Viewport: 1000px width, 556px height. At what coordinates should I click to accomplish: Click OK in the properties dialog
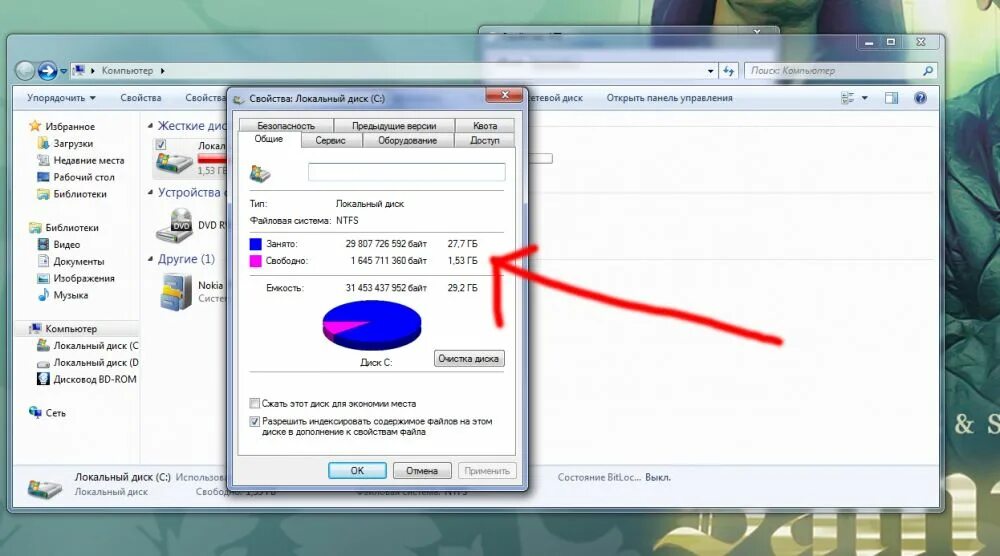pyautogui.click(x=357, y=471)
